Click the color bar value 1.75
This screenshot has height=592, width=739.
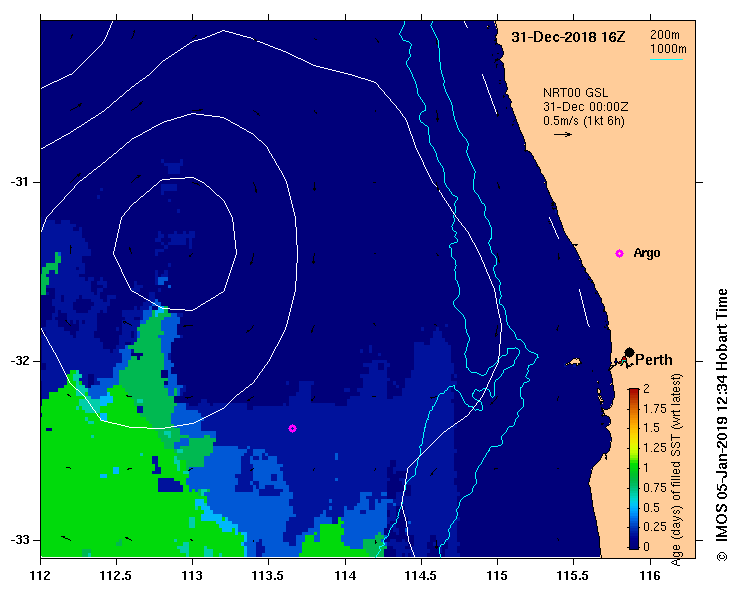click(655, 409)
